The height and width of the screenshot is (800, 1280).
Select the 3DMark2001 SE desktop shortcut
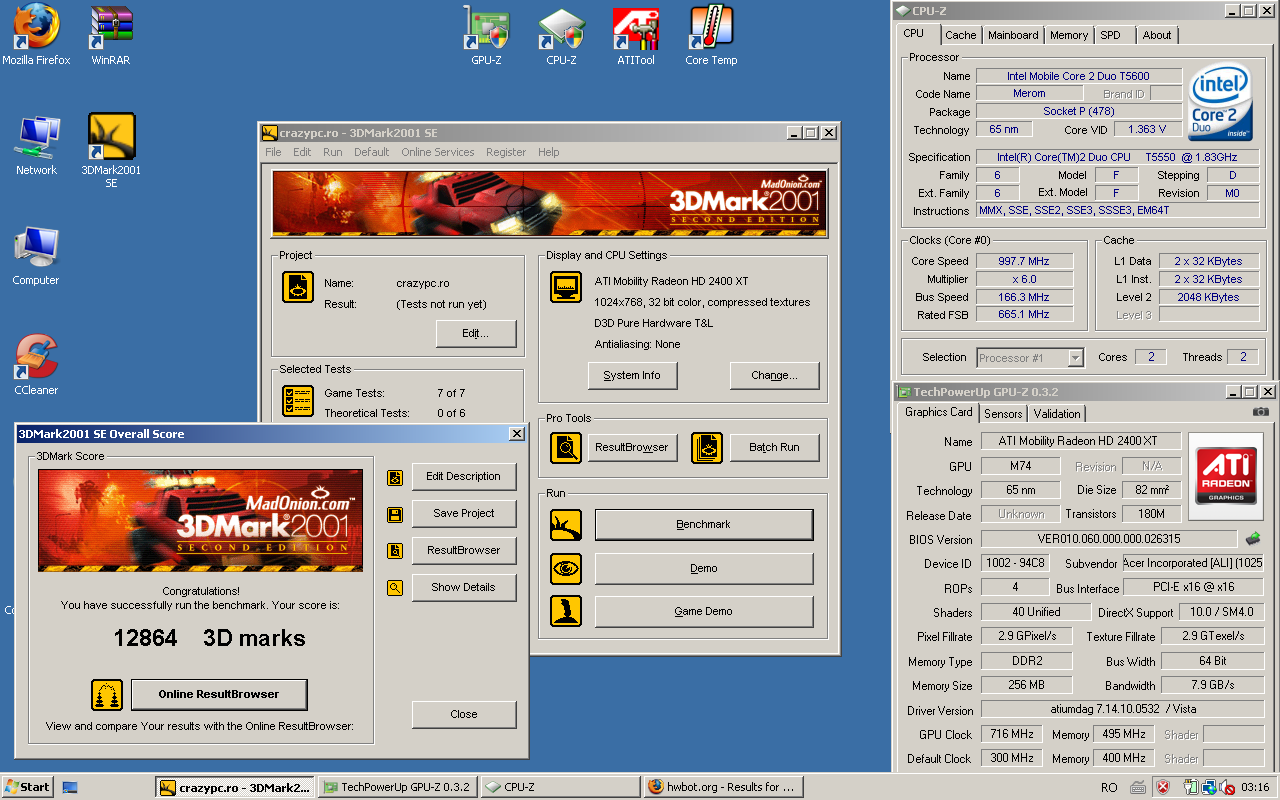[x=111, y=150]
